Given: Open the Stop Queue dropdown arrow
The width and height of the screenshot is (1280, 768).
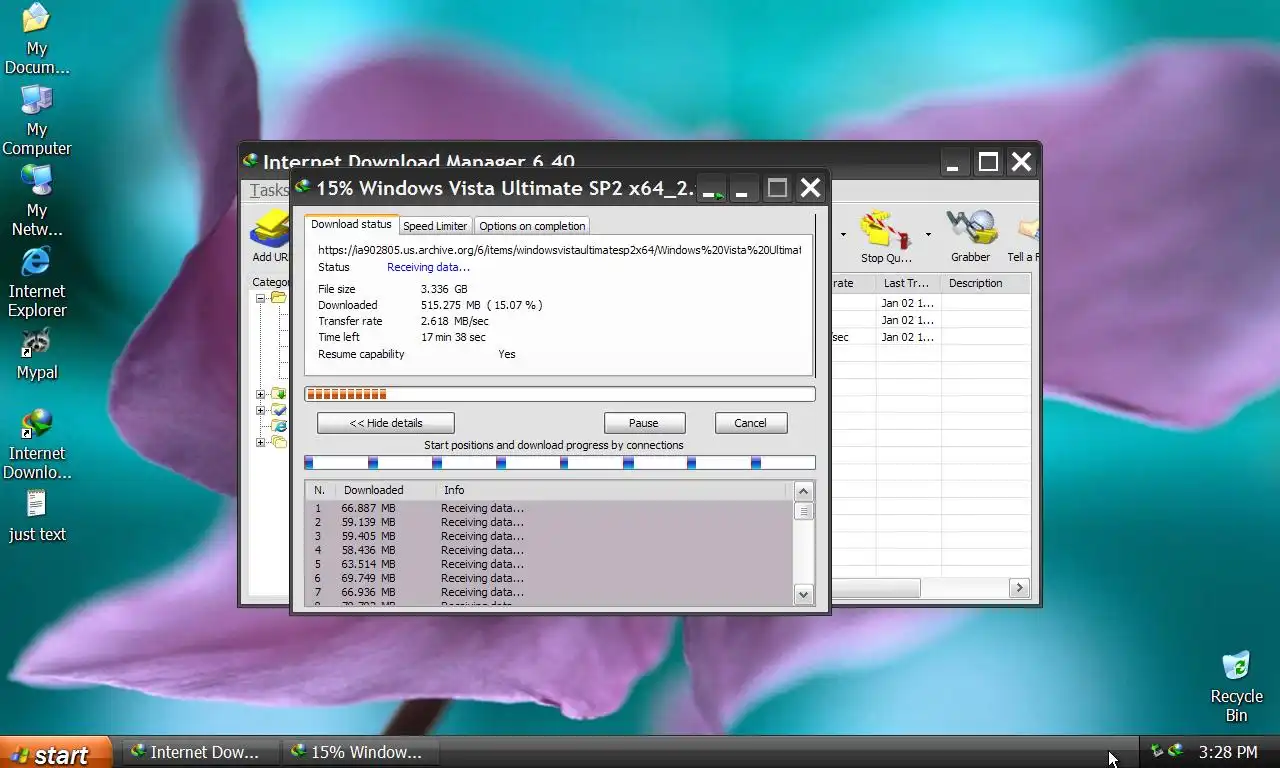Looking at the screenshot, I should (x=928, y=235).
